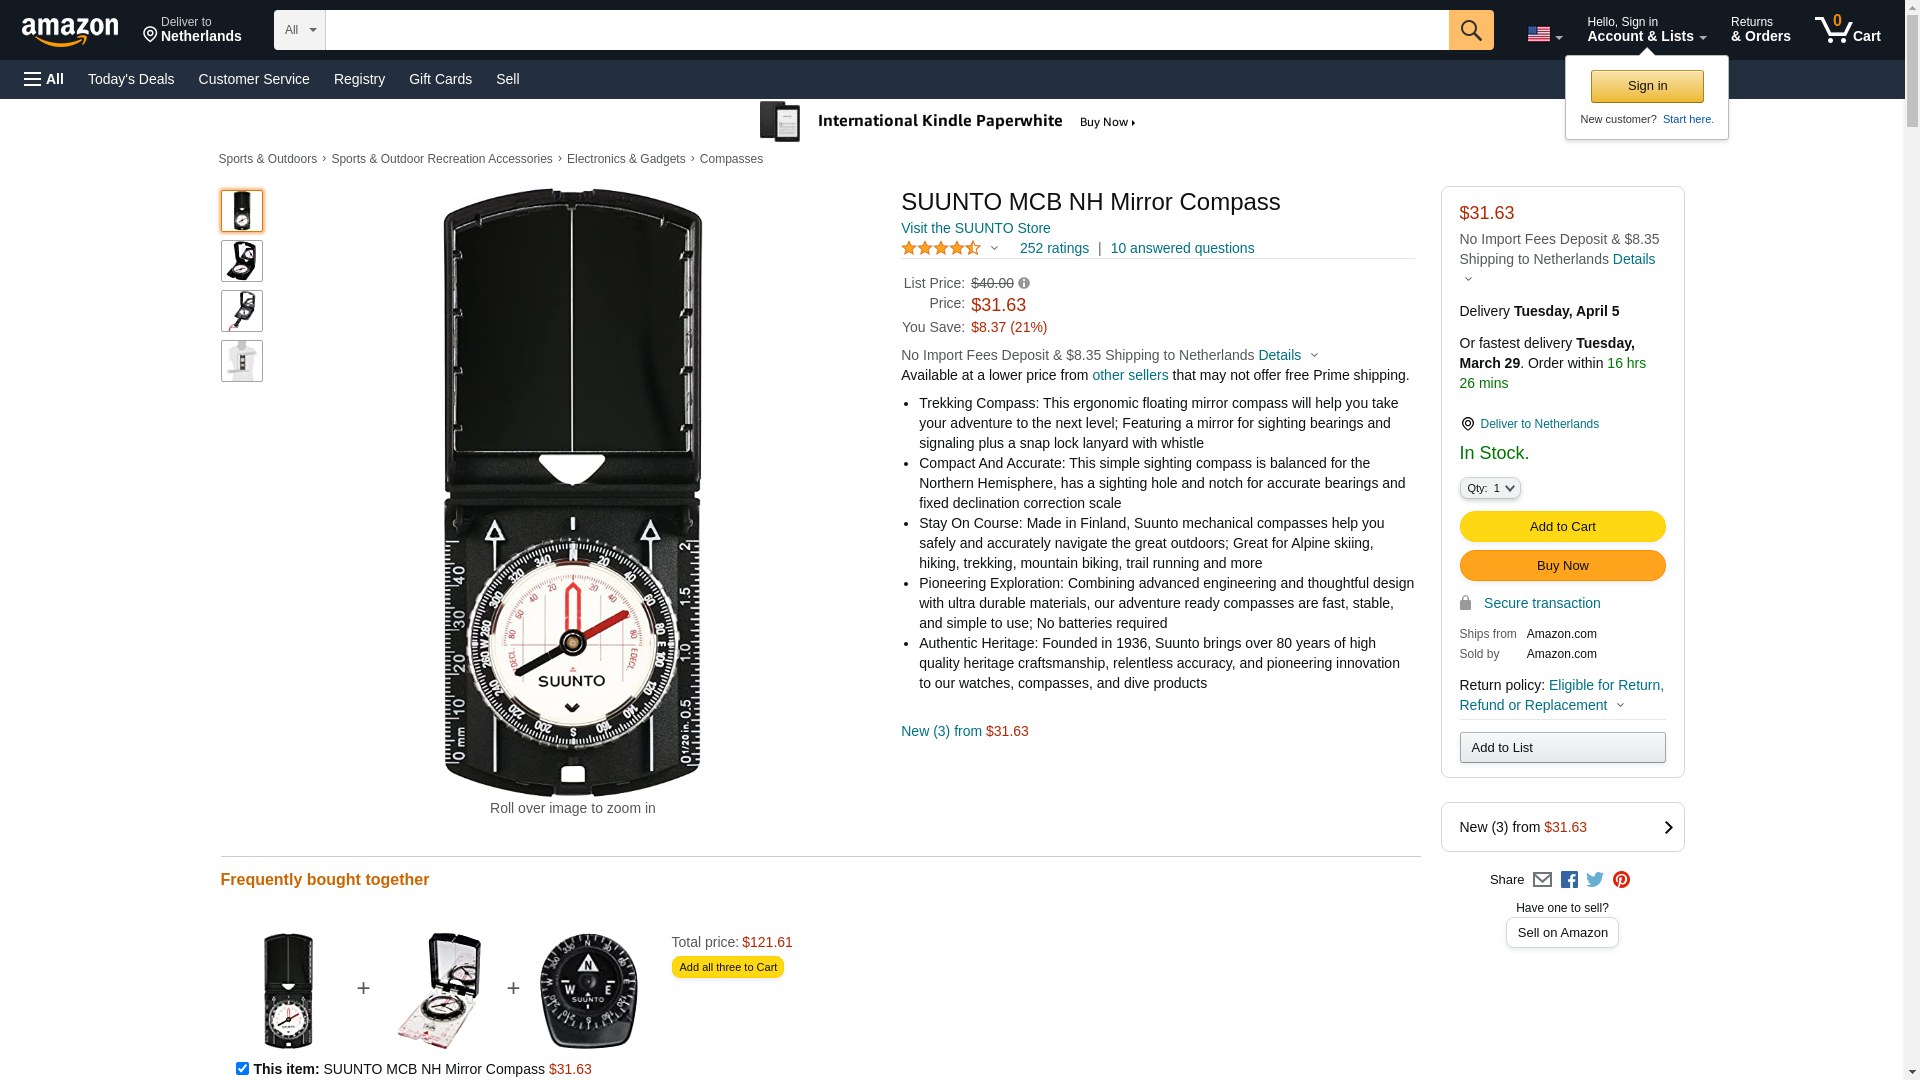This screenshot has height=1080, width=1920.
Task: Click the magnifying glass search button
Action: [x=1470, y=30]
